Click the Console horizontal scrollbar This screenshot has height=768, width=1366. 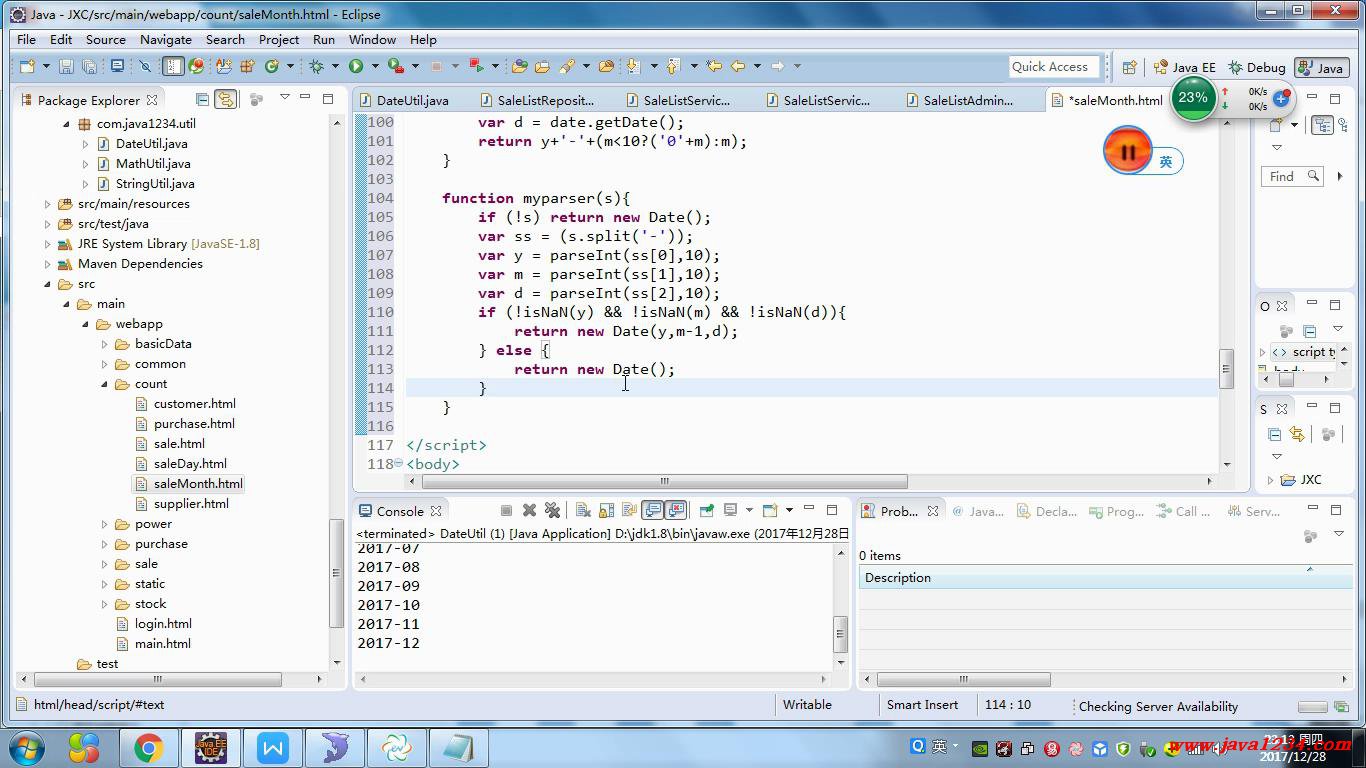[597, 679]
